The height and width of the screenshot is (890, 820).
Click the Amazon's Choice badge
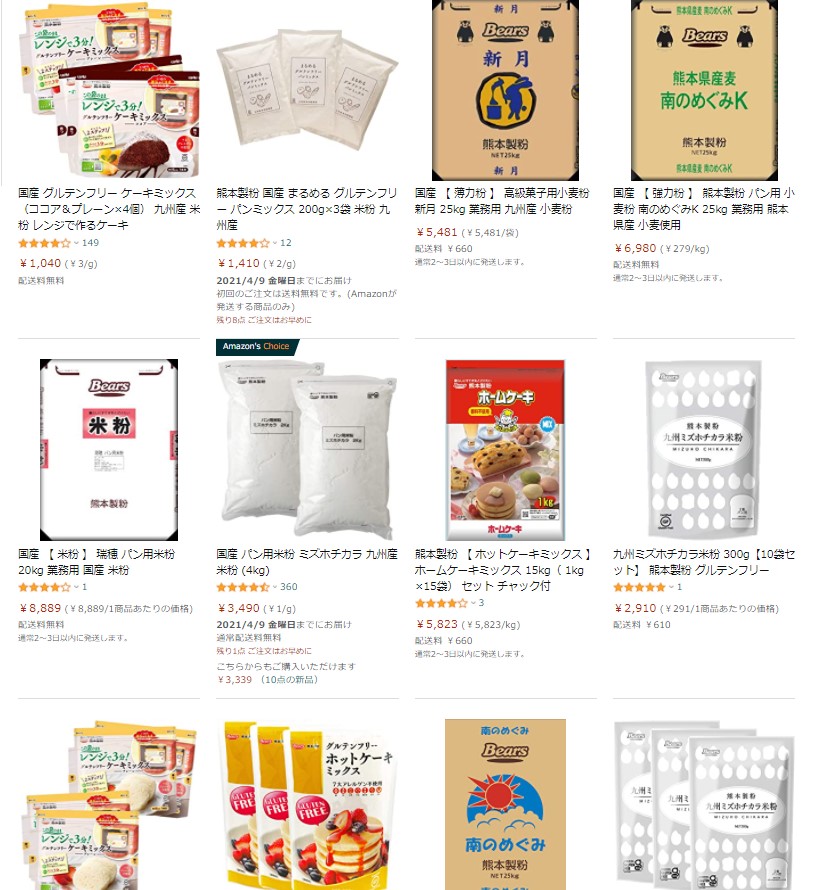256,346
